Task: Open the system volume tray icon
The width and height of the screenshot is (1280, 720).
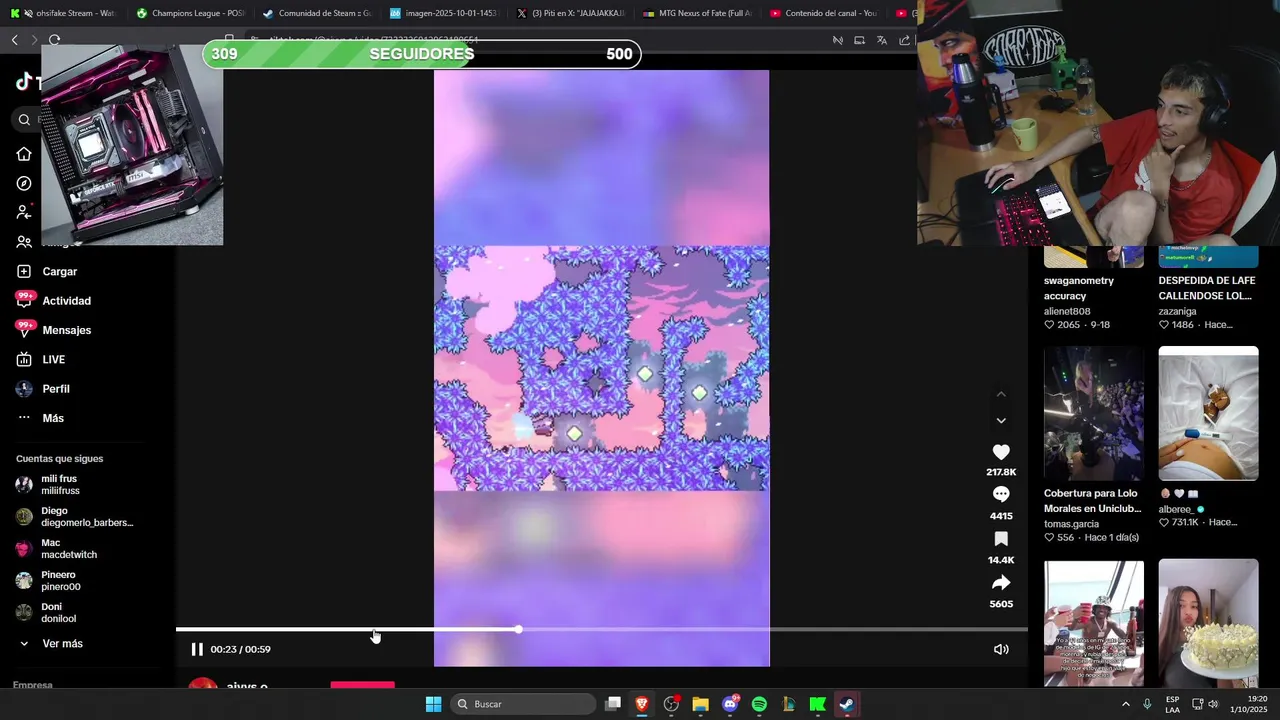Action: (1213, 704)
